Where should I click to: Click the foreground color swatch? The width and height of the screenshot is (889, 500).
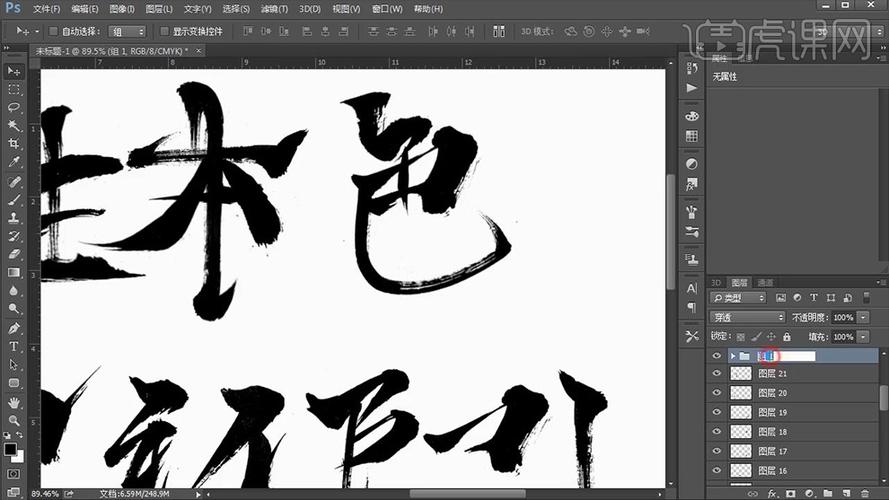coord(10,449)
